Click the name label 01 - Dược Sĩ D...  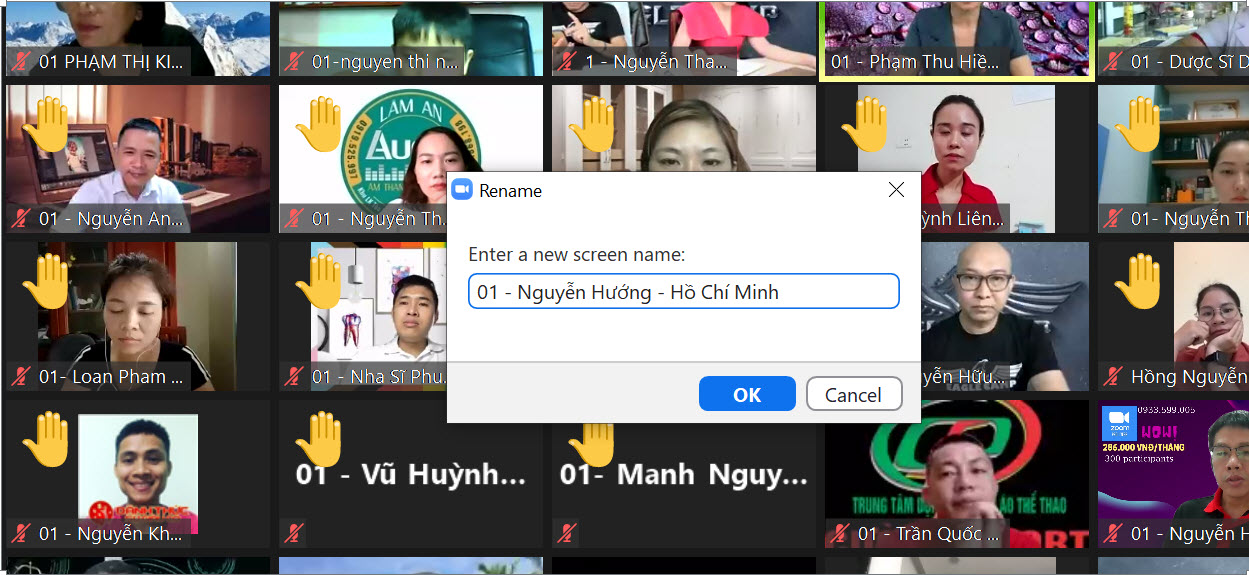coord(1189,62)
